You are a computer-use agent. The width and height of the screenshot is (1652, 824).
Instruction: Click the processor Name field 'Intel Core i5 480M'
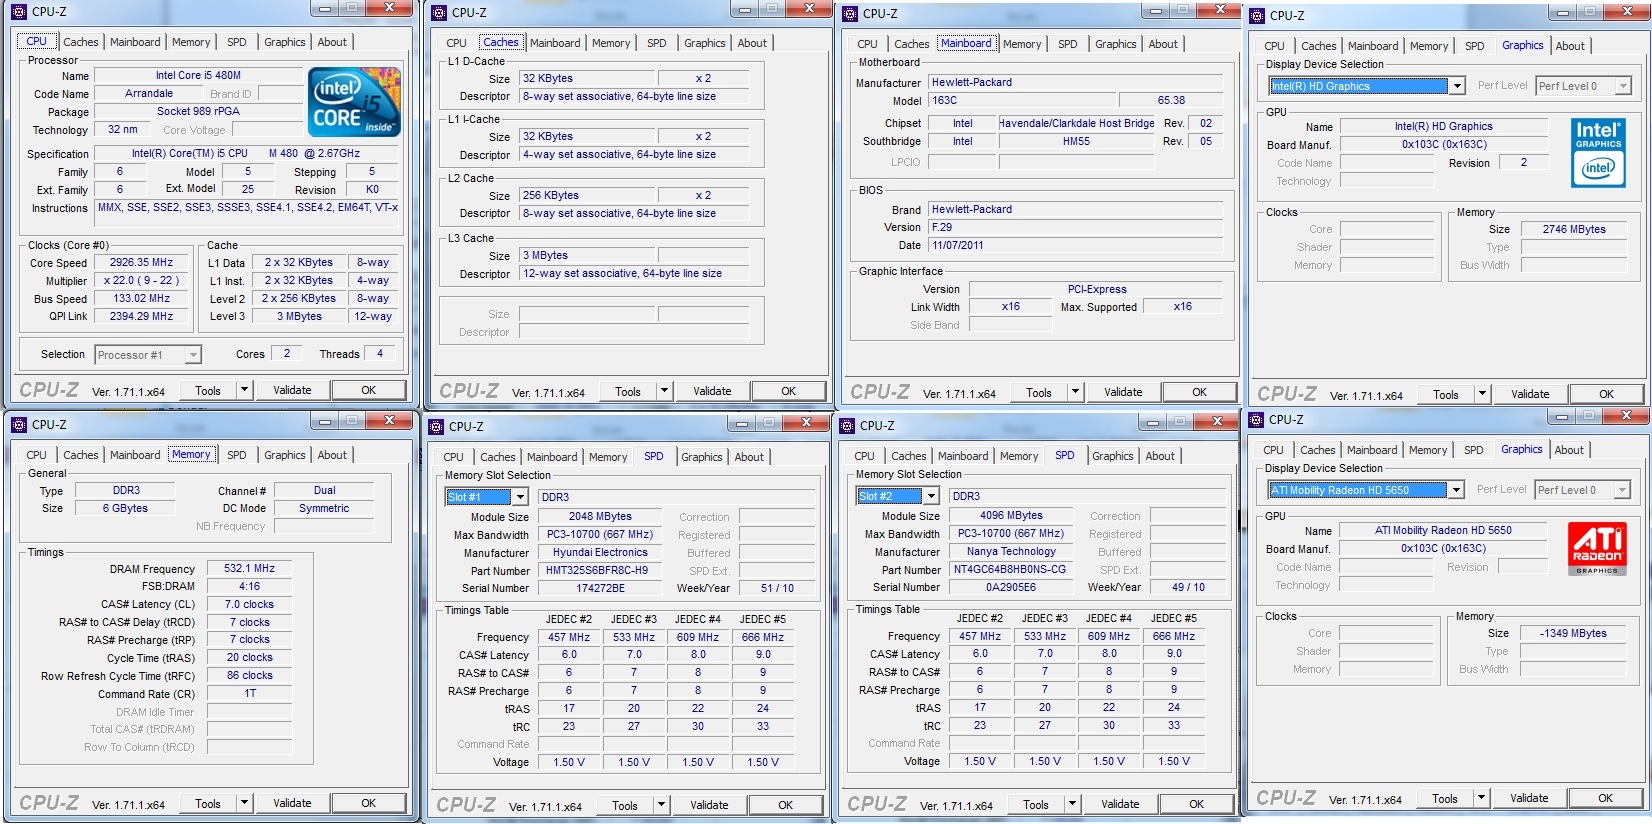tap(198, 75)
